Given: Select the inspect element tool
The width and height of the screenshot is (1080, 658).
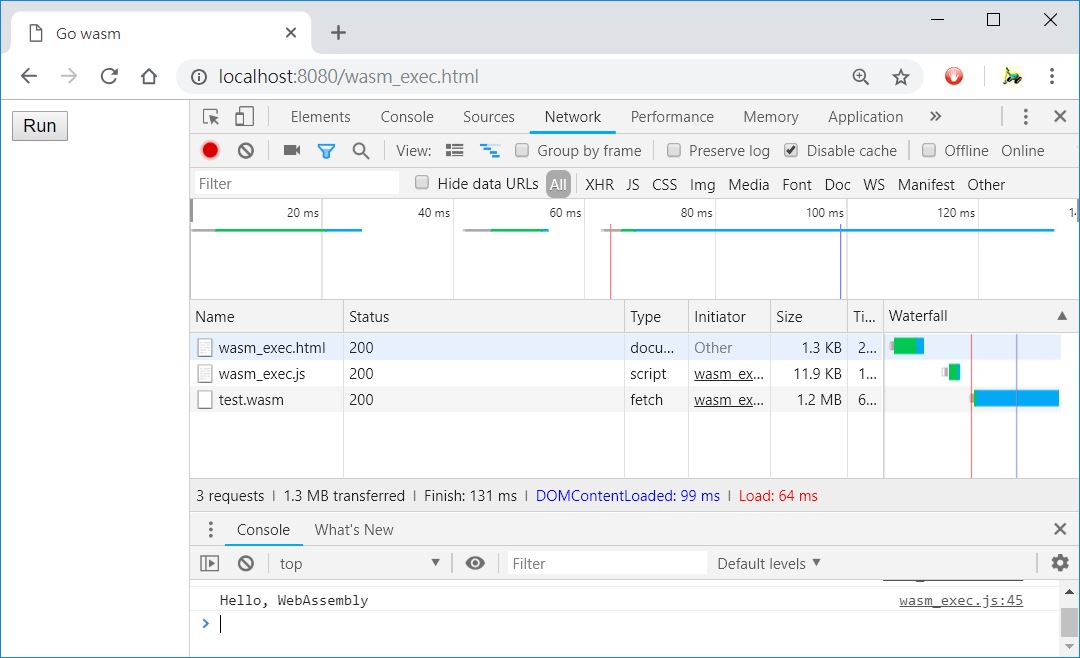Looking at the screenshot, I should pyautogui.click(x=211, y=117).
